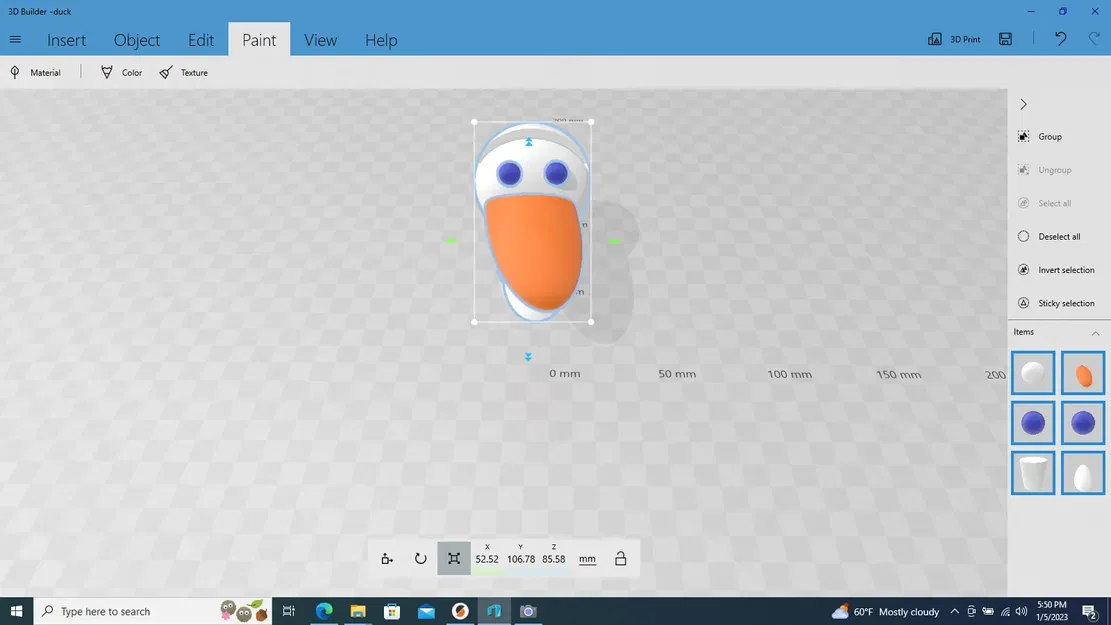This screenshot has width=1111, height=625.
Task: Click the 3D Print button
Action: [954, 39]
